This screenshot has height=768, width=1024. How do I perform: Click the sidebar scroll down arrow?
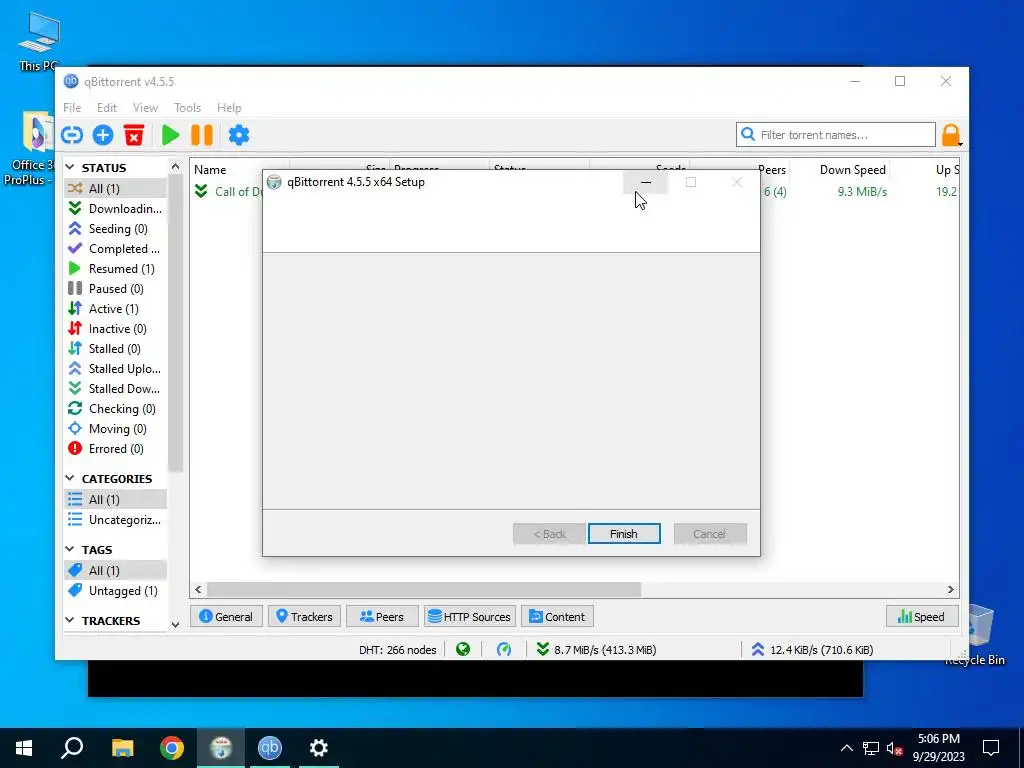click(x=175, y=624)
